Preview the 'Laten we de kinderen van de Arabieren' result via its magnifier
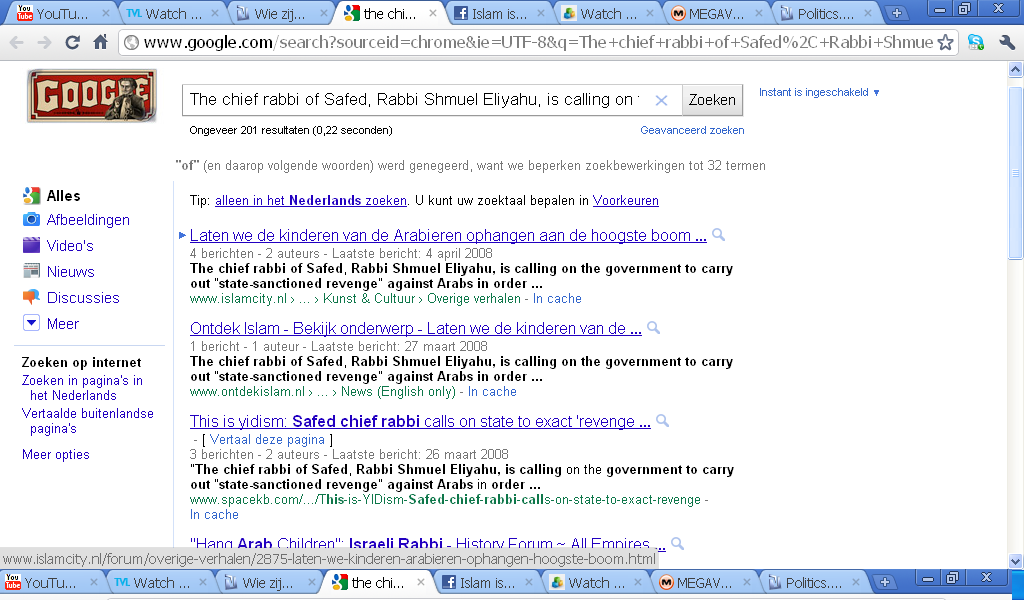 click(718, 234)
